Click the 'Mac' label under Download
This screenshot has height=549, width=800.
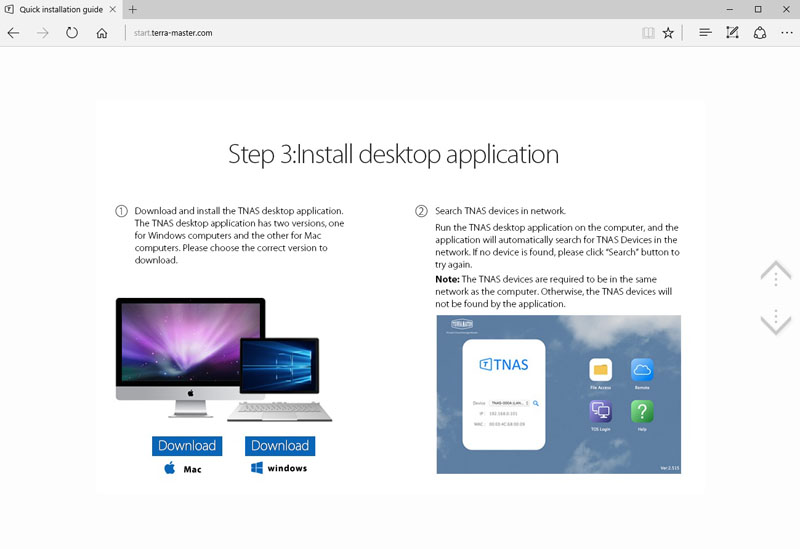(192, 469)
